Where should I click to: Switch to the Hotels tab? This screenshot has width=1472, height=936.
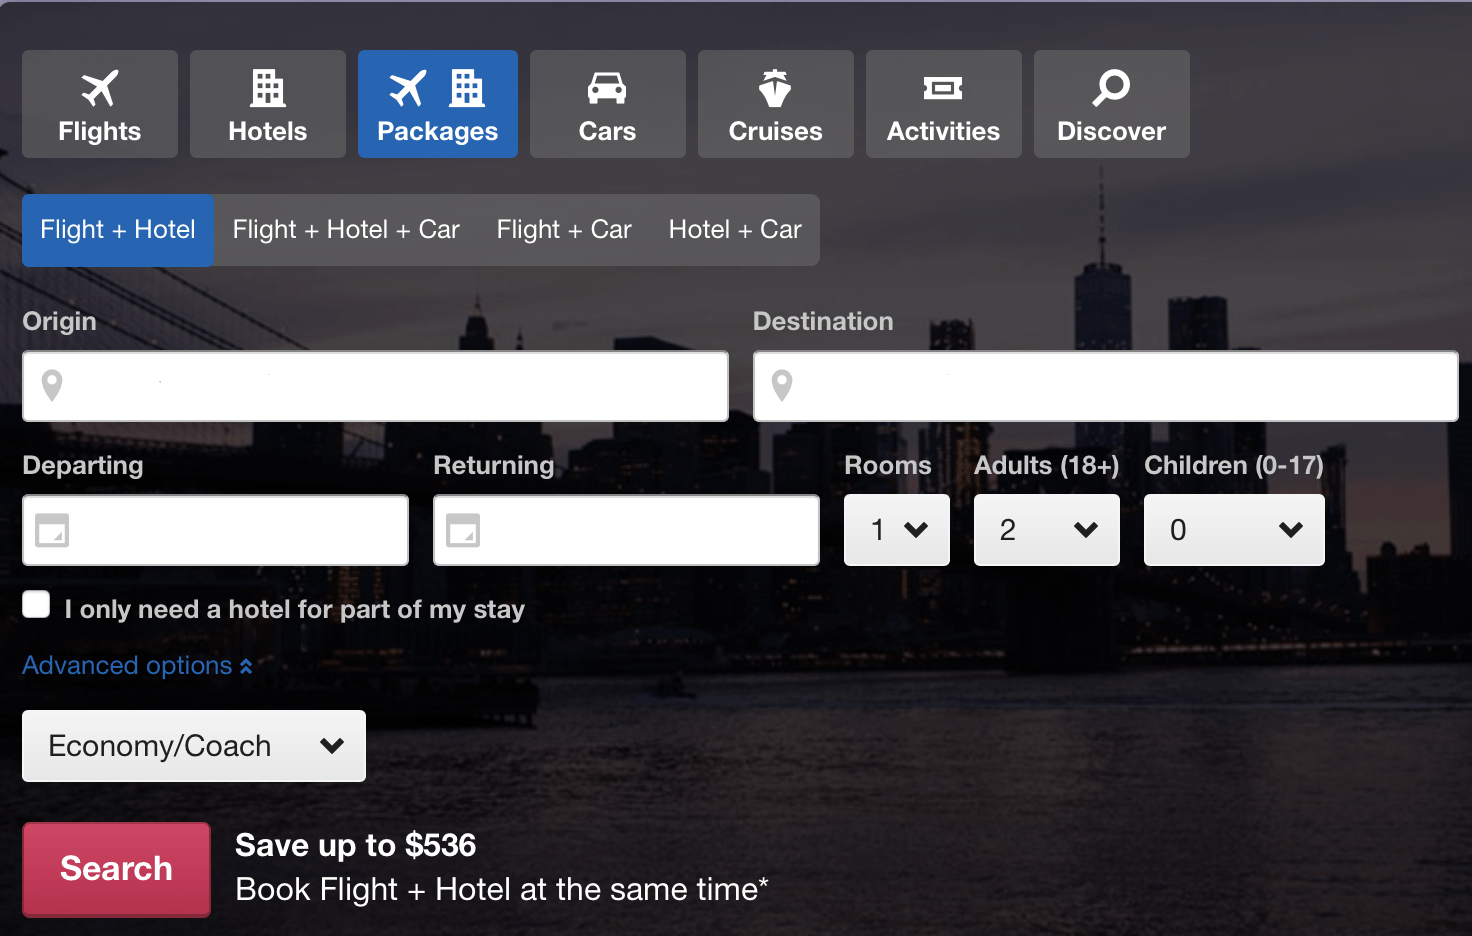268,104
